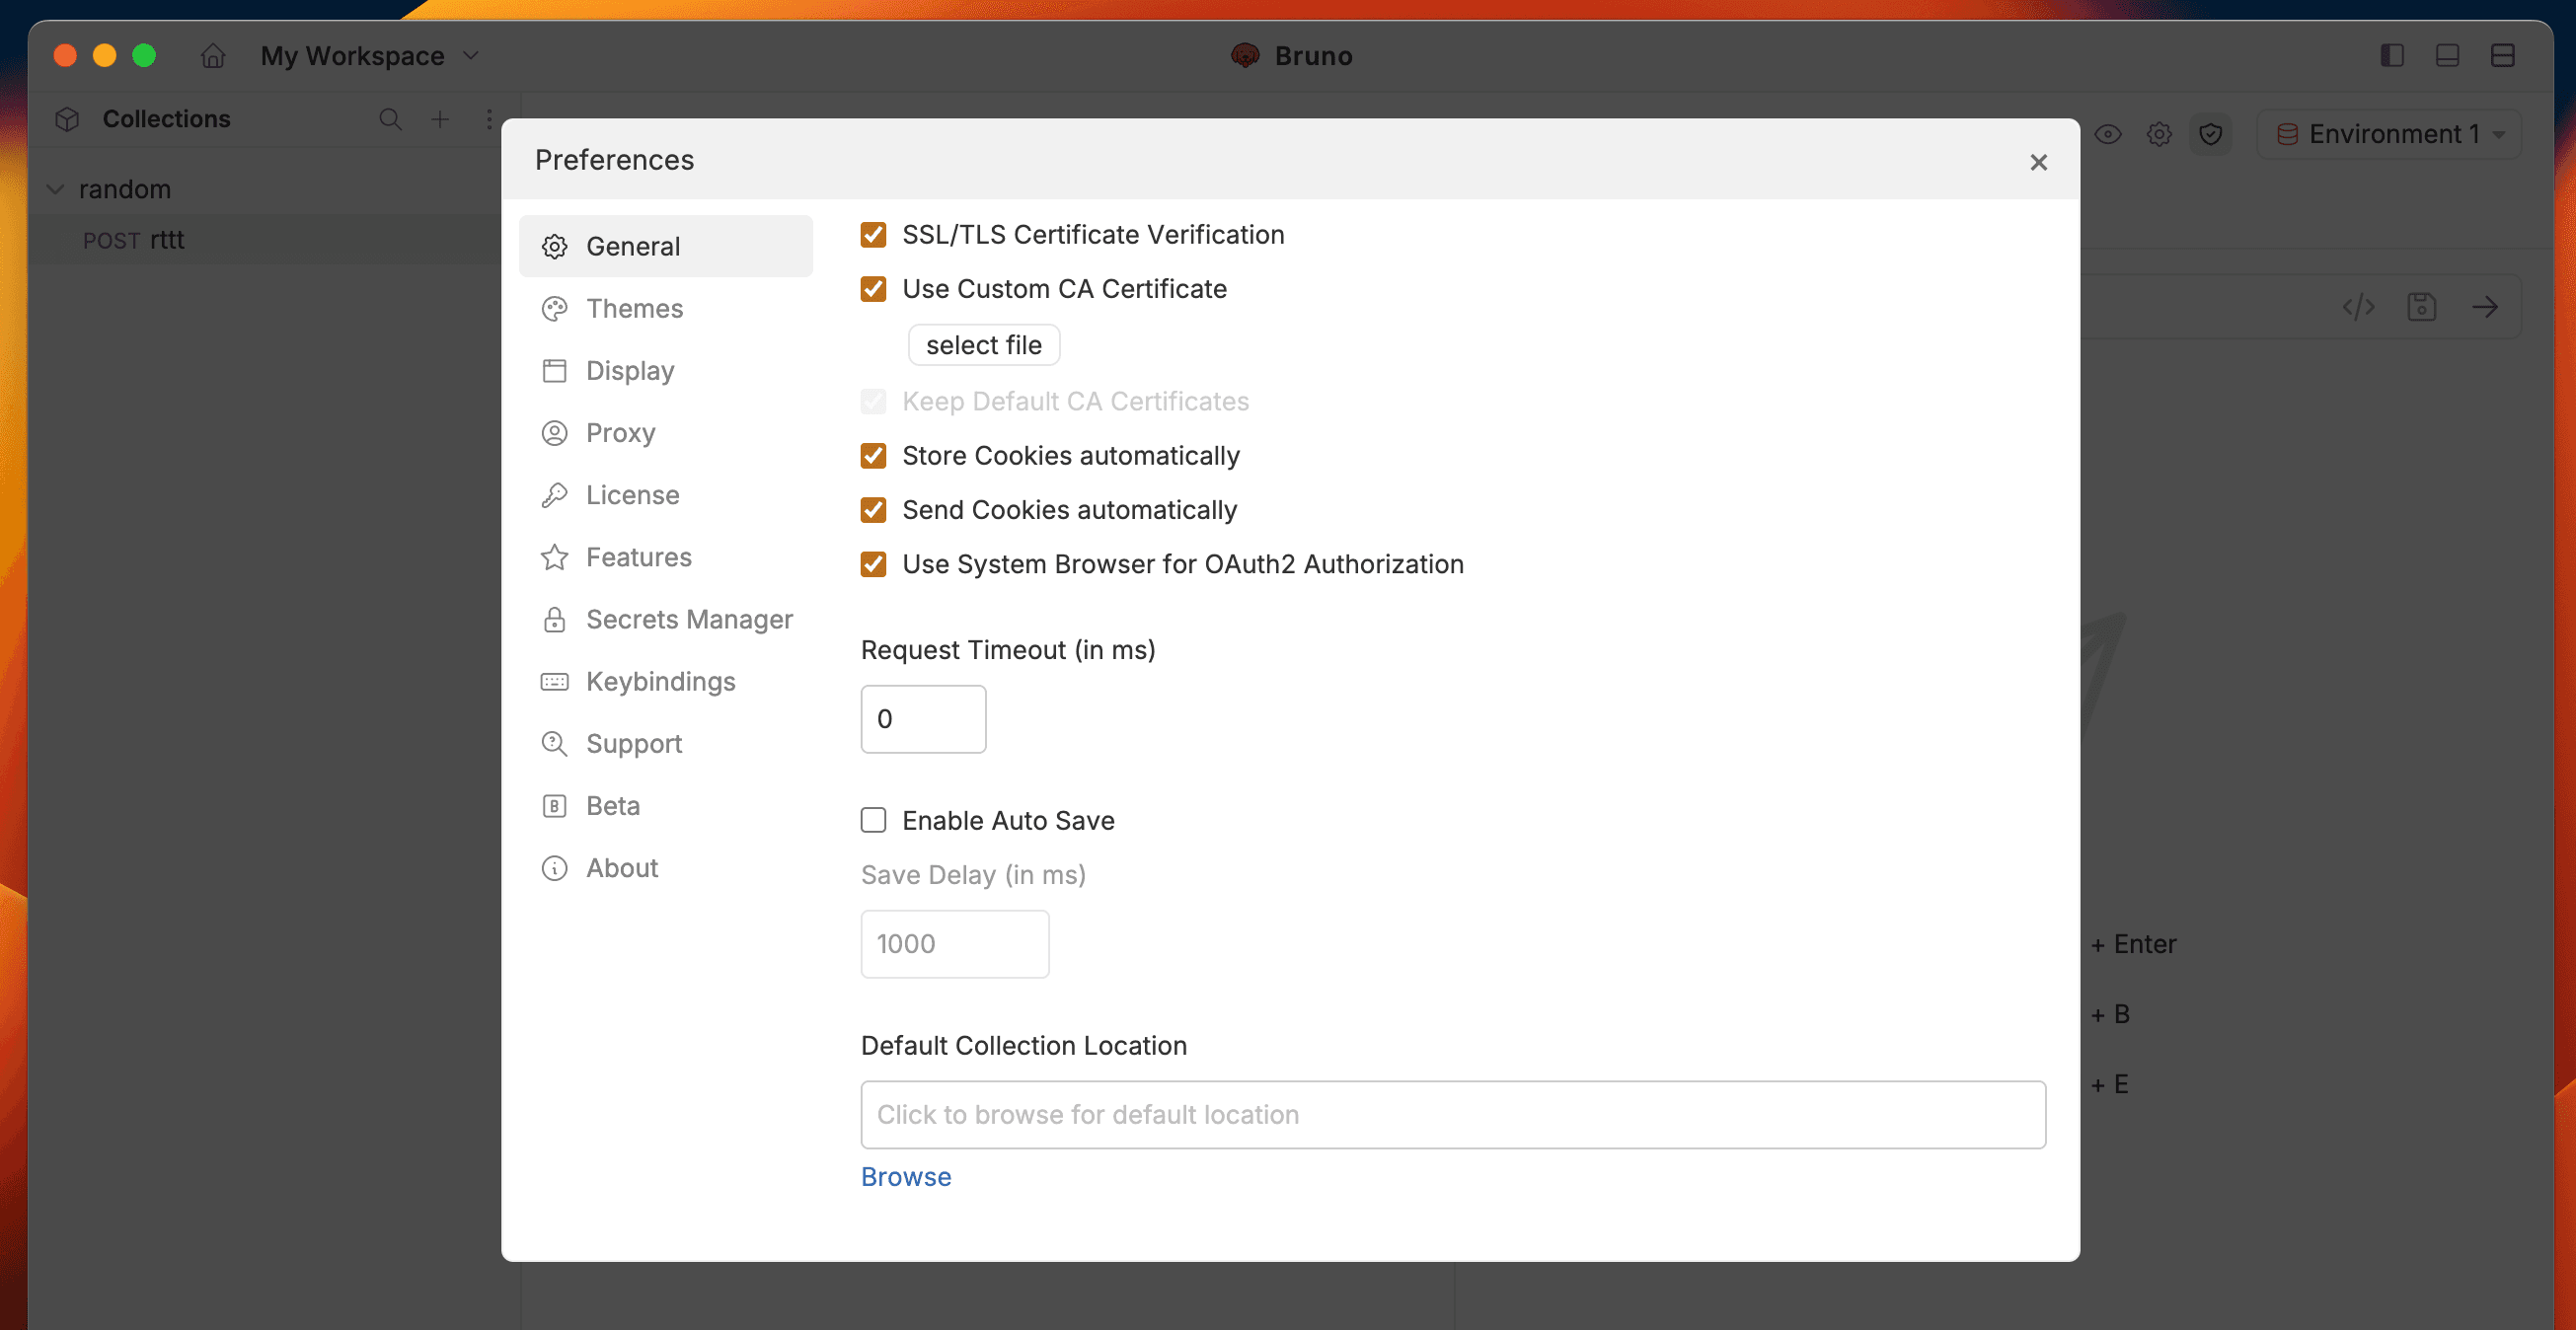This screenshot has width=2576, height=1330.
Task: Open the code snippet generator icon
Action: point(2359,307)
